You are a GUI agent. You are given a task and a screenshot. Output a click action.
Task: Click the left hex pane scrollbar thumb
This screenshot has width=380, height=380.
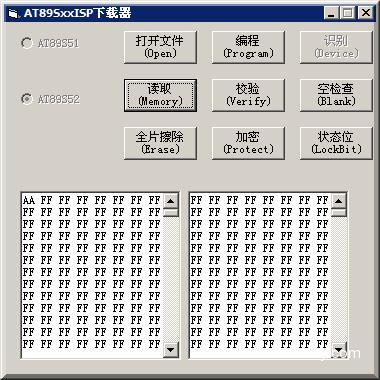pyautogui.click(x=171, y=213)
